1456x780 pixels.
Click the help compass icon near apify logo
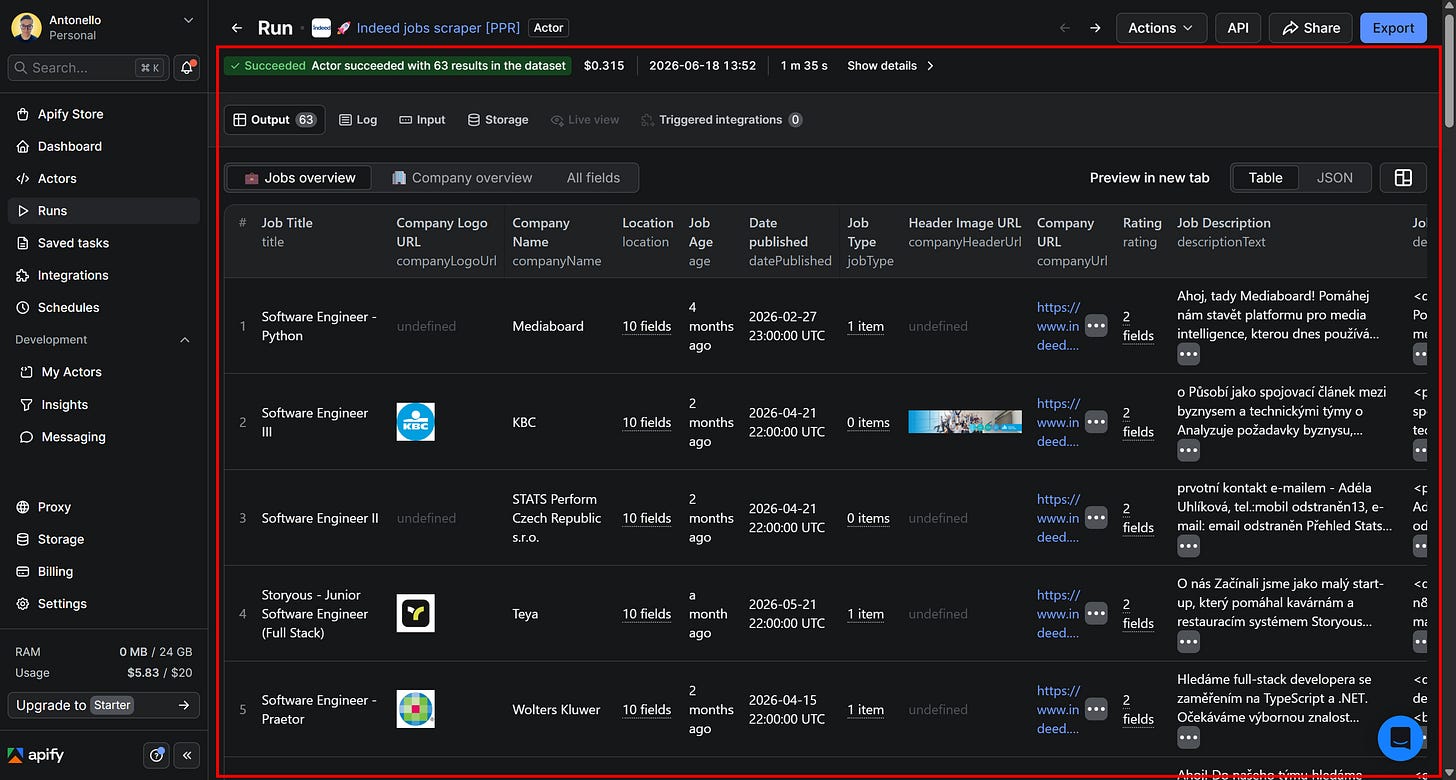pyautogui.click(x=156, y=755)
